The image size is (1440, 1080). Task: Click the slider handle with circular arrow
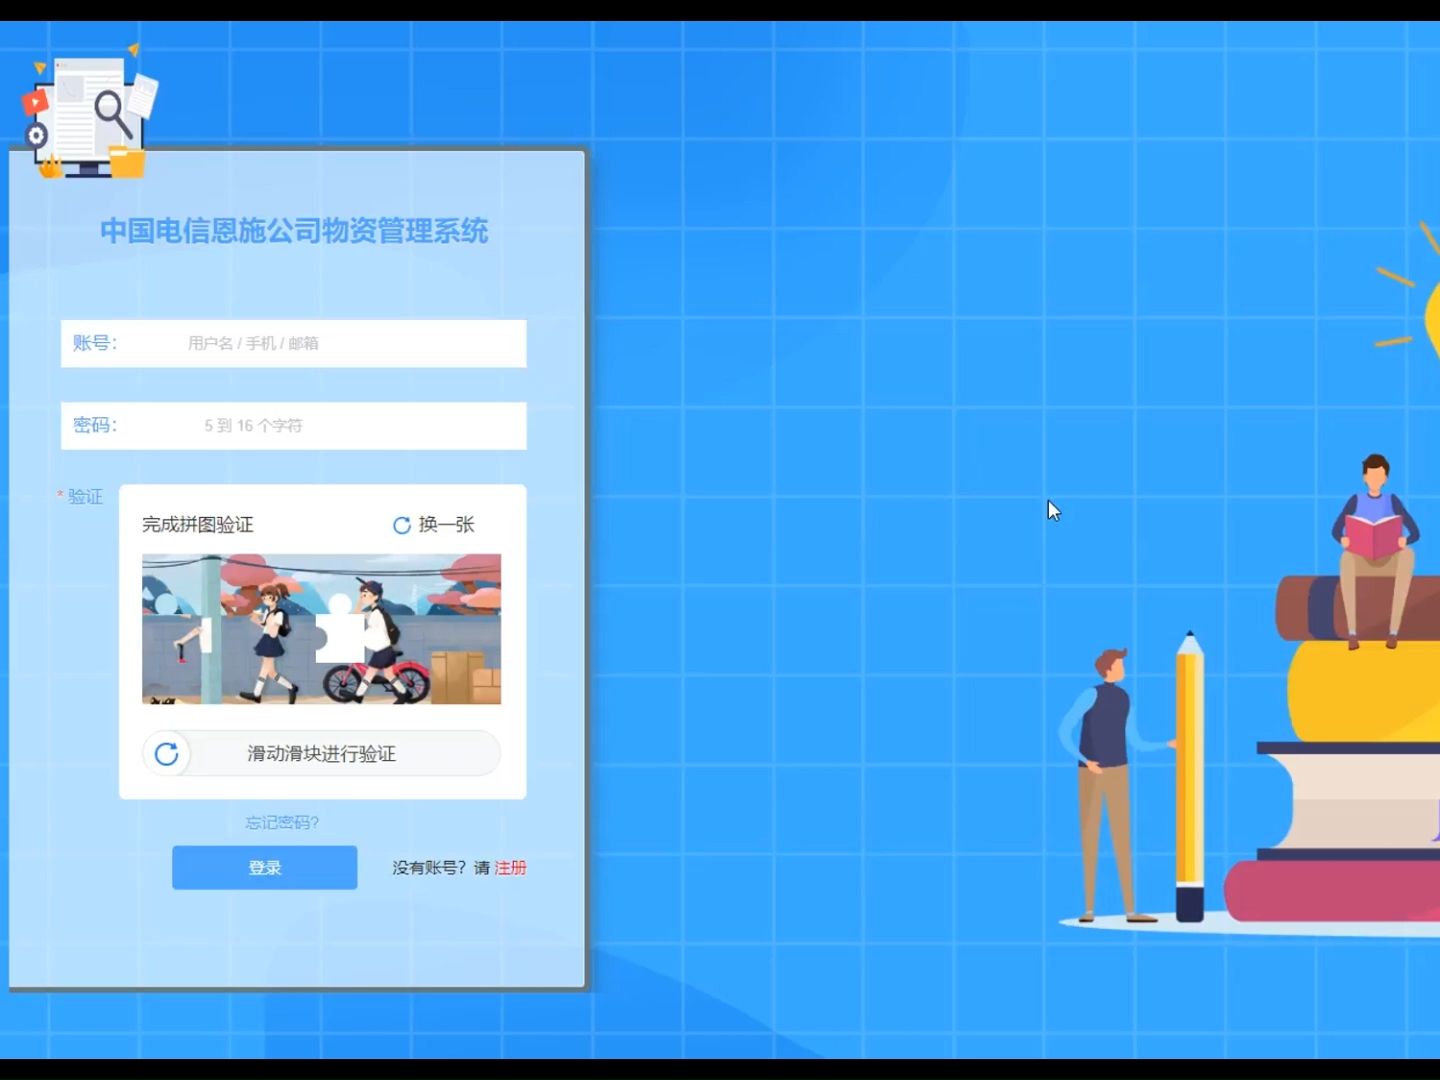(x=167, y=753)
